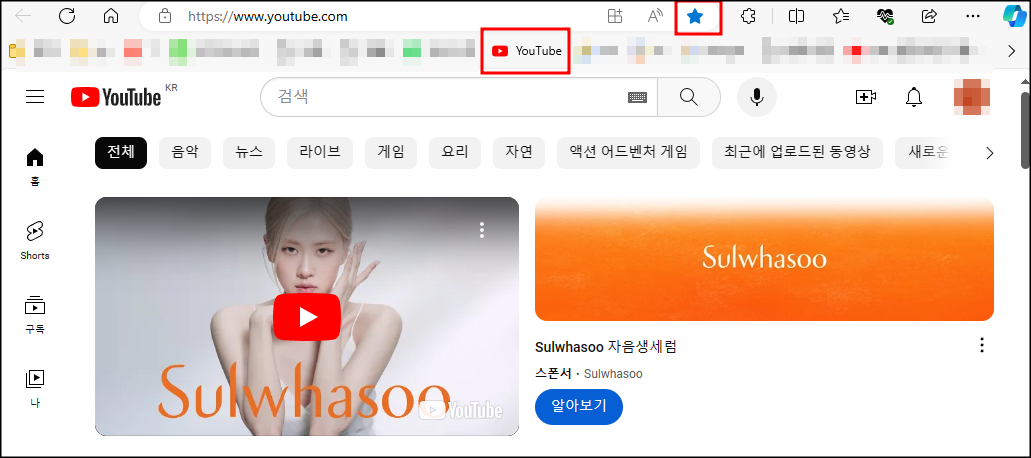Start voice search with microphone
Viewport: 1031px width, 458px height.
(x=757, y=97)
